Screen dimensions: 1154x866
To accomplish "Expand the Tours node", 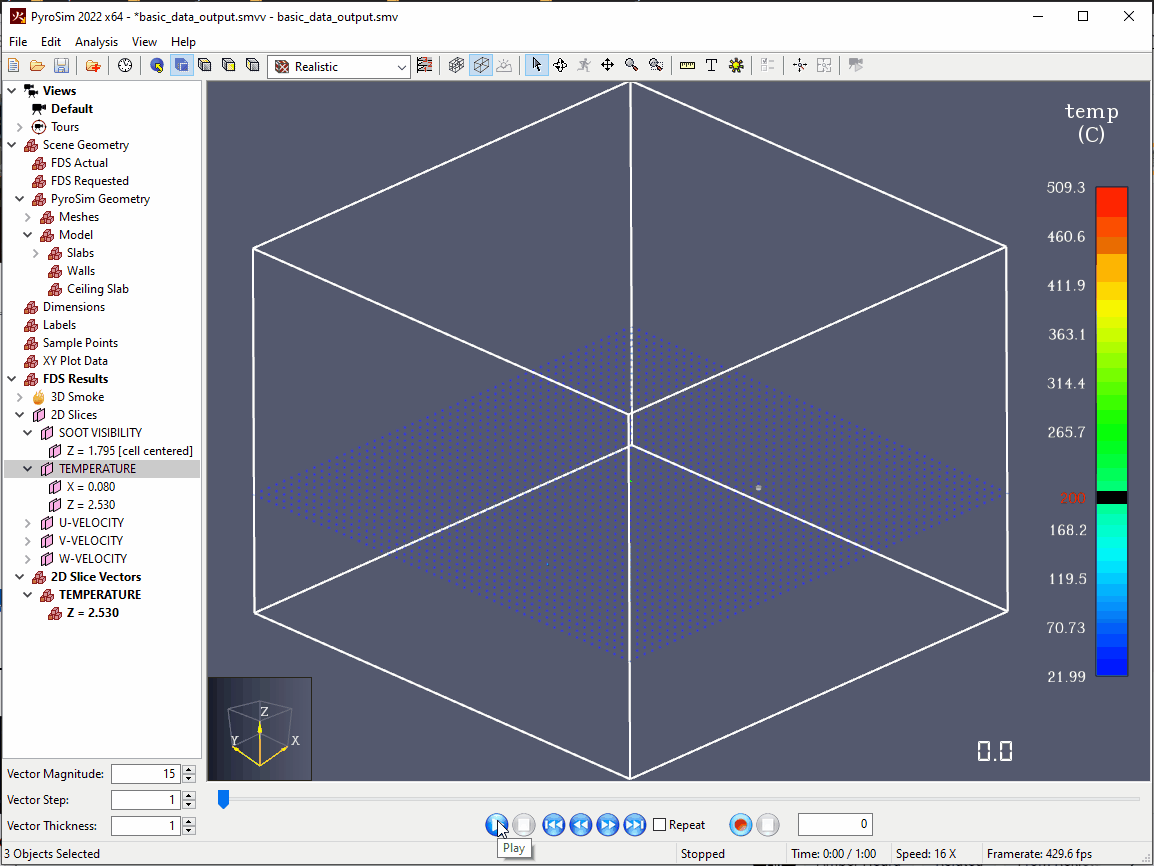I will (x=20, y=127).
